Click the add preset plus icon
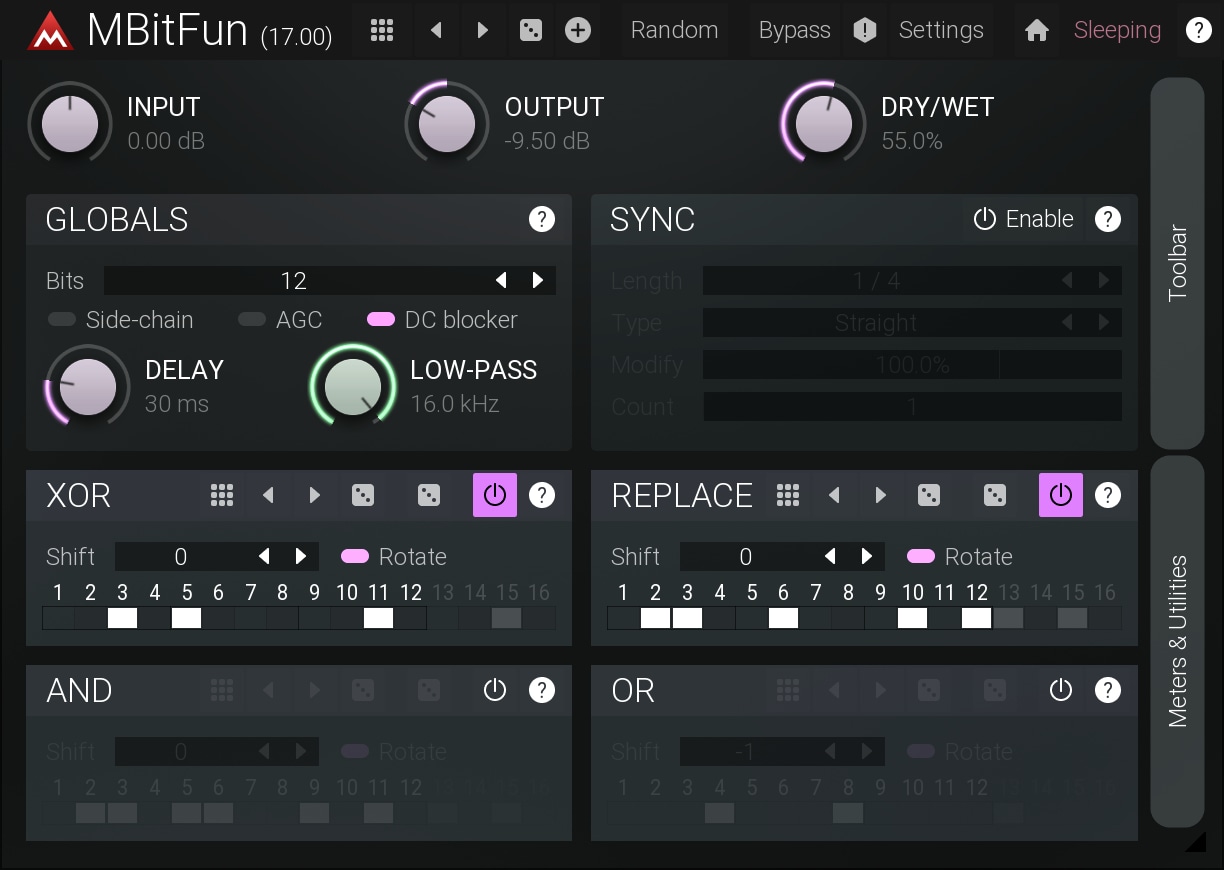This screenshot has width=1224, height=870. click(578, 30)
